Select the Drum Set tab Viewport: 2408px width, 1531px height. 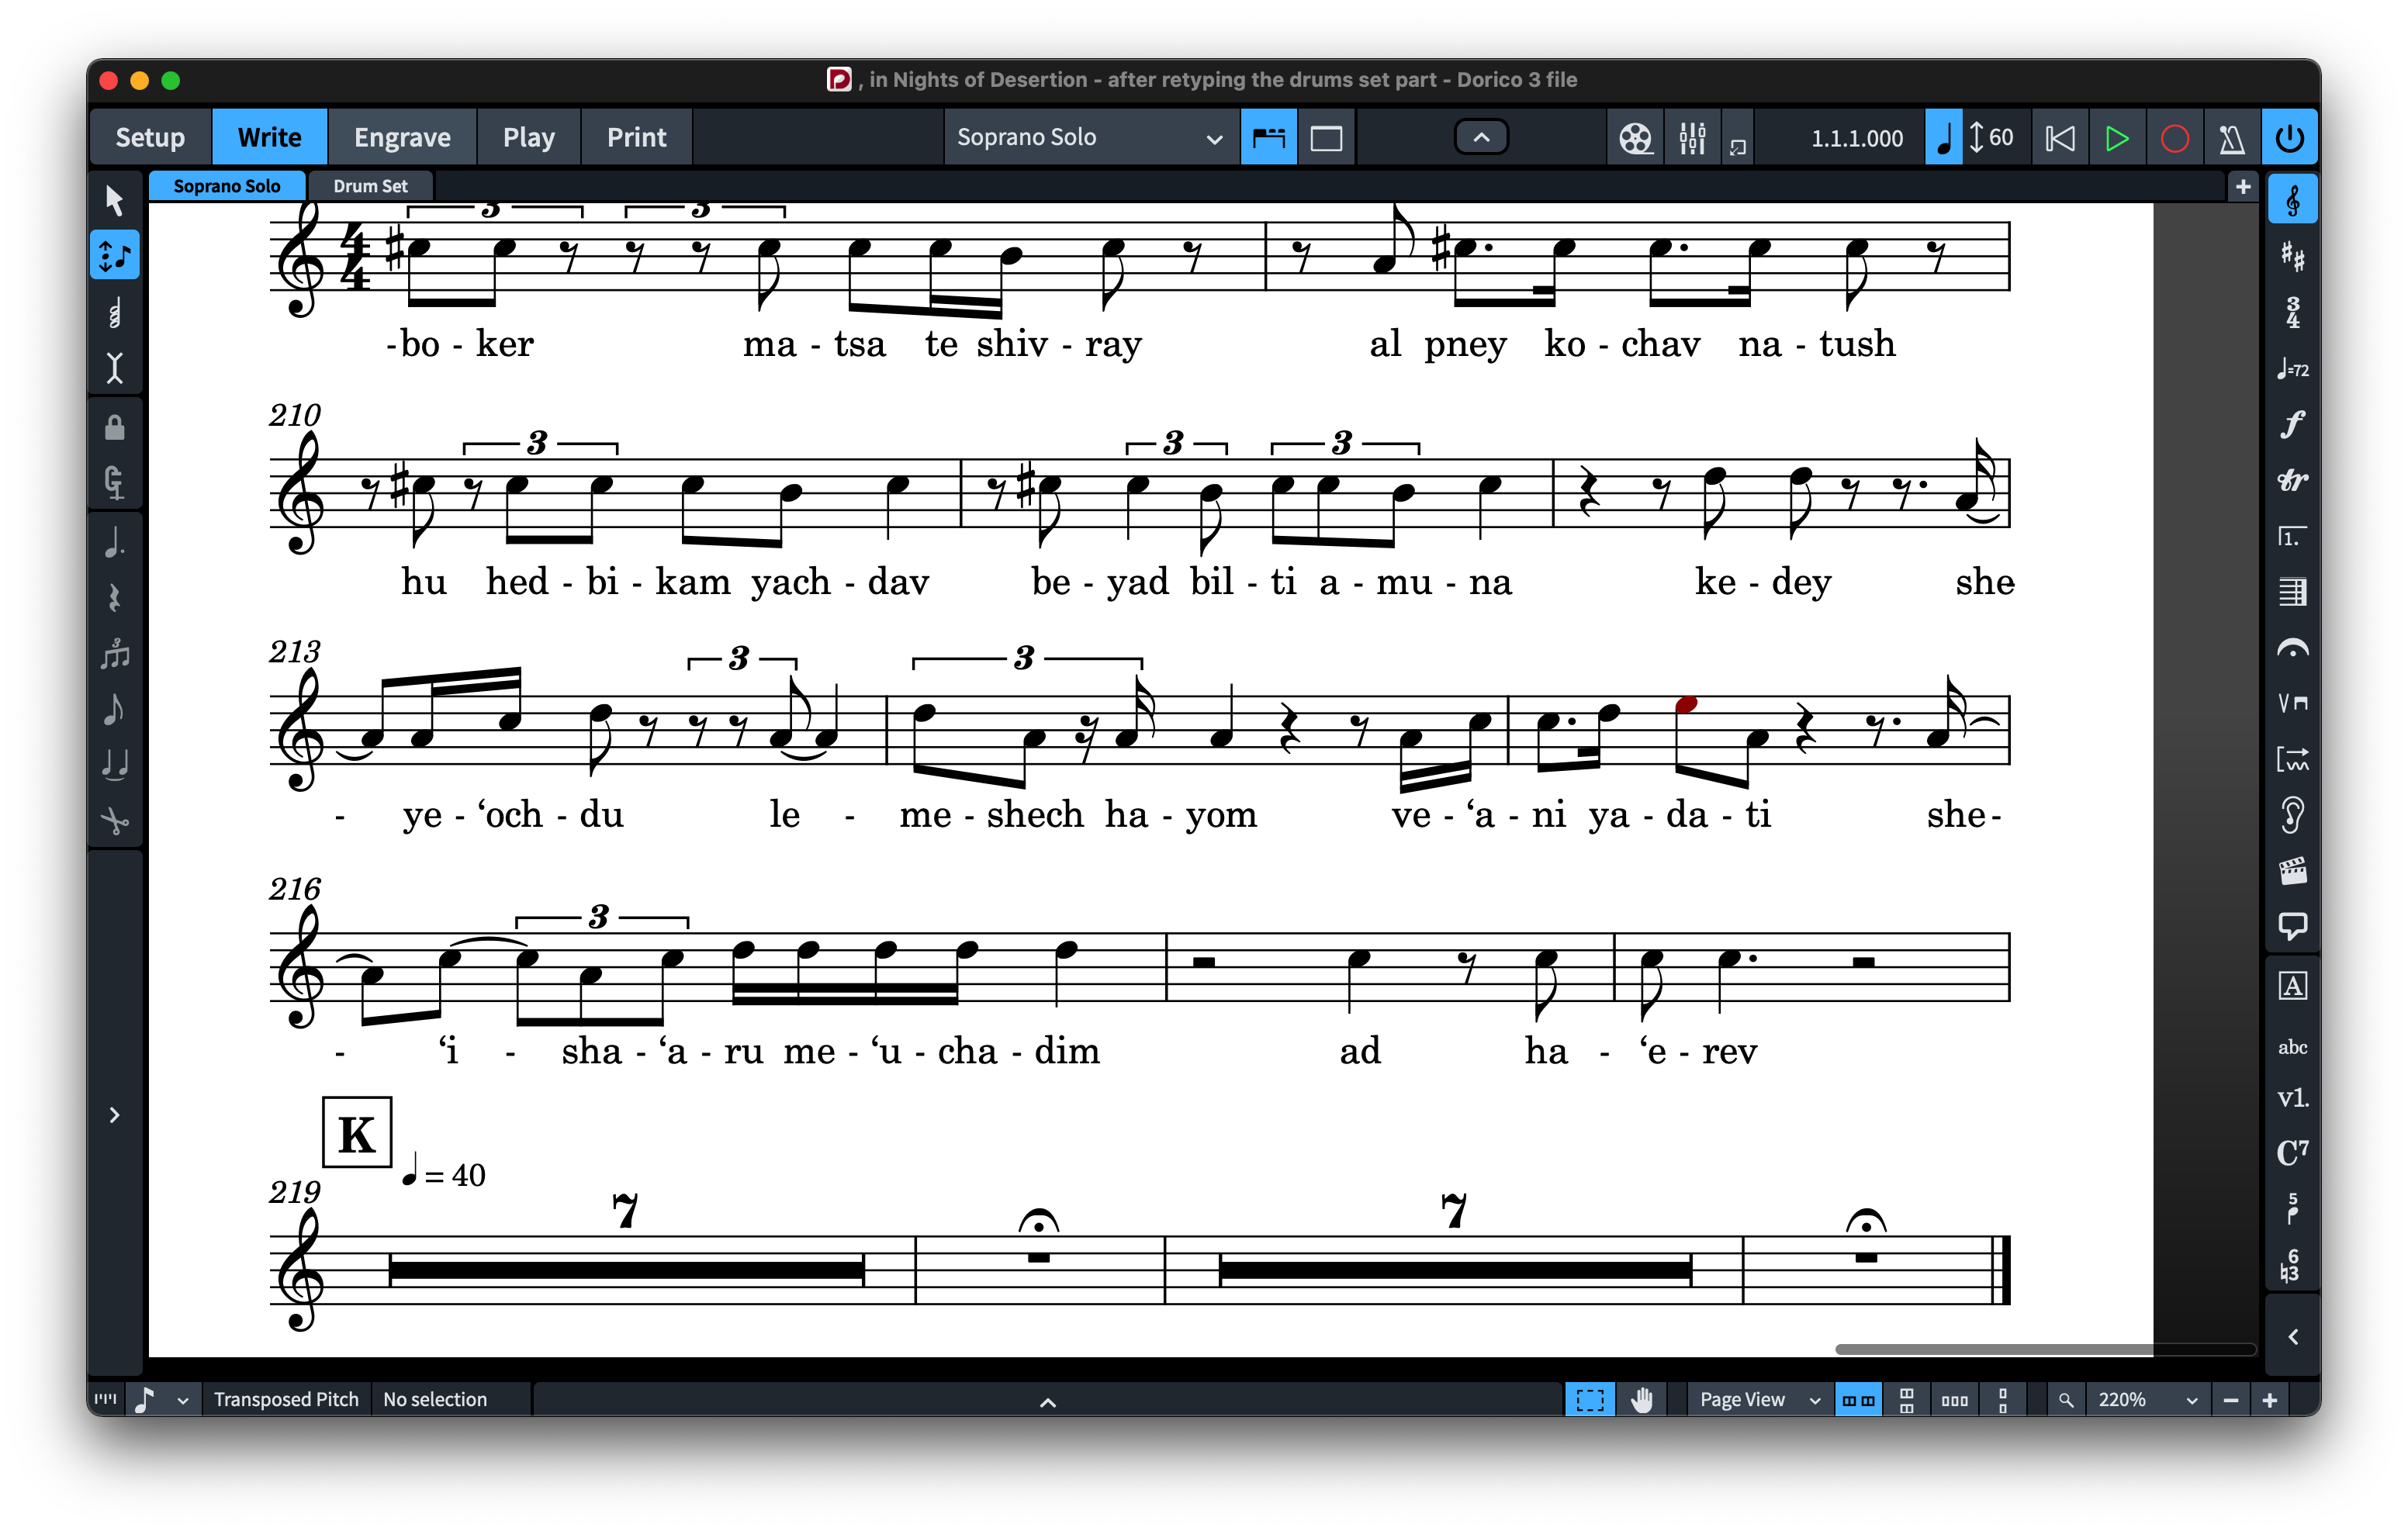point(370,186)
